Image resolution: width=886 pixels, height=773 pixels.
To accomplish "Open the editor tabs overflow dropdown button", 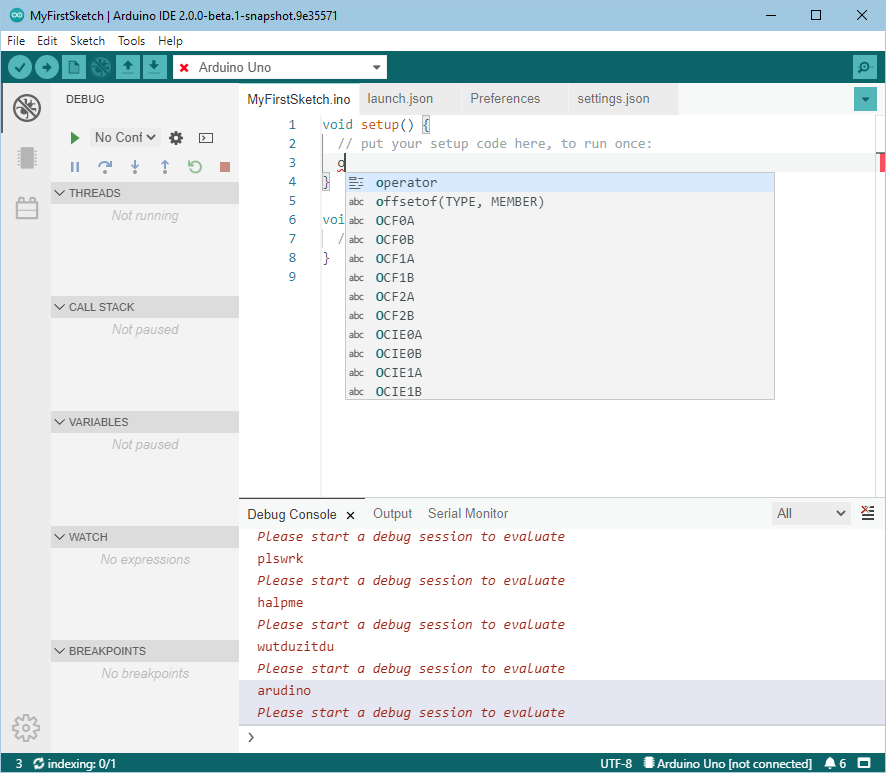I will 865,99.
